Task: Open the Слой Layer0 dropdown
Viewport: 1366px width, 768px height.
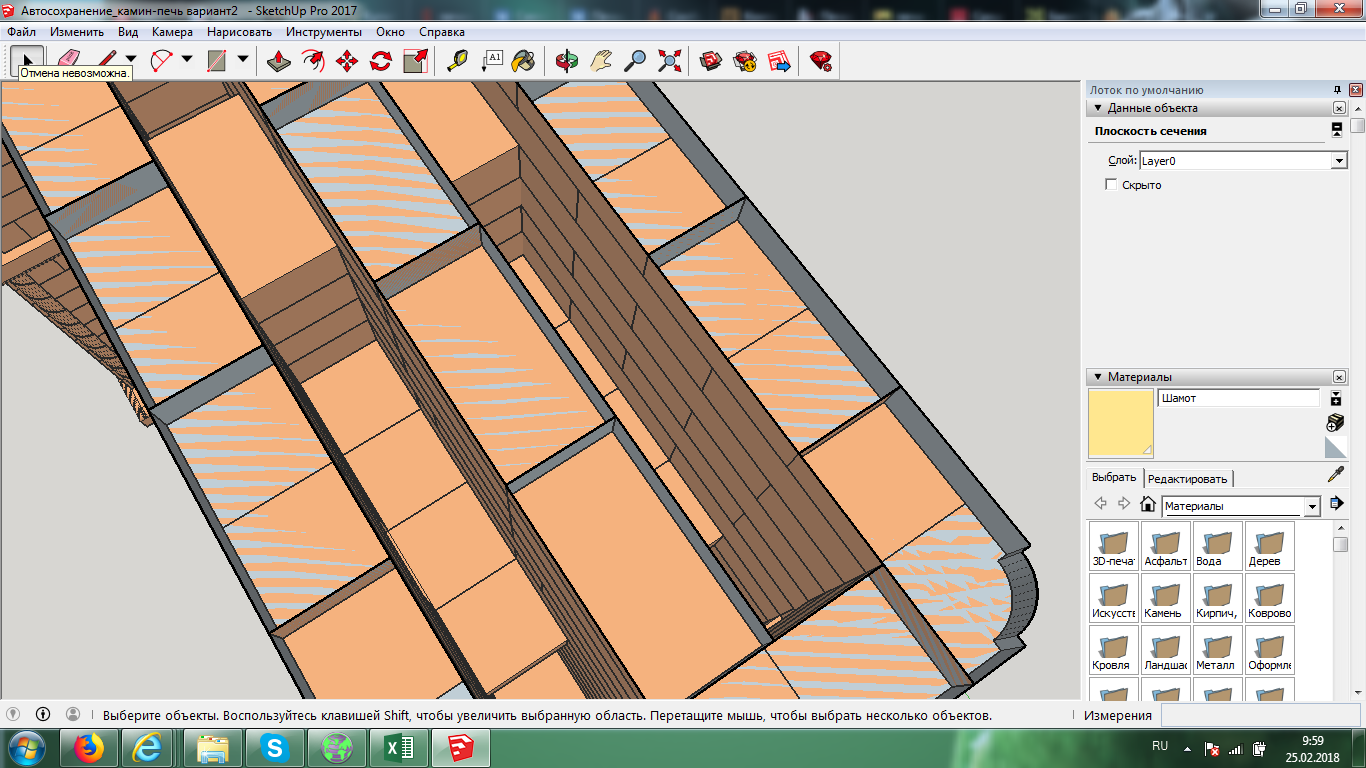Action: coord(1339,161)
